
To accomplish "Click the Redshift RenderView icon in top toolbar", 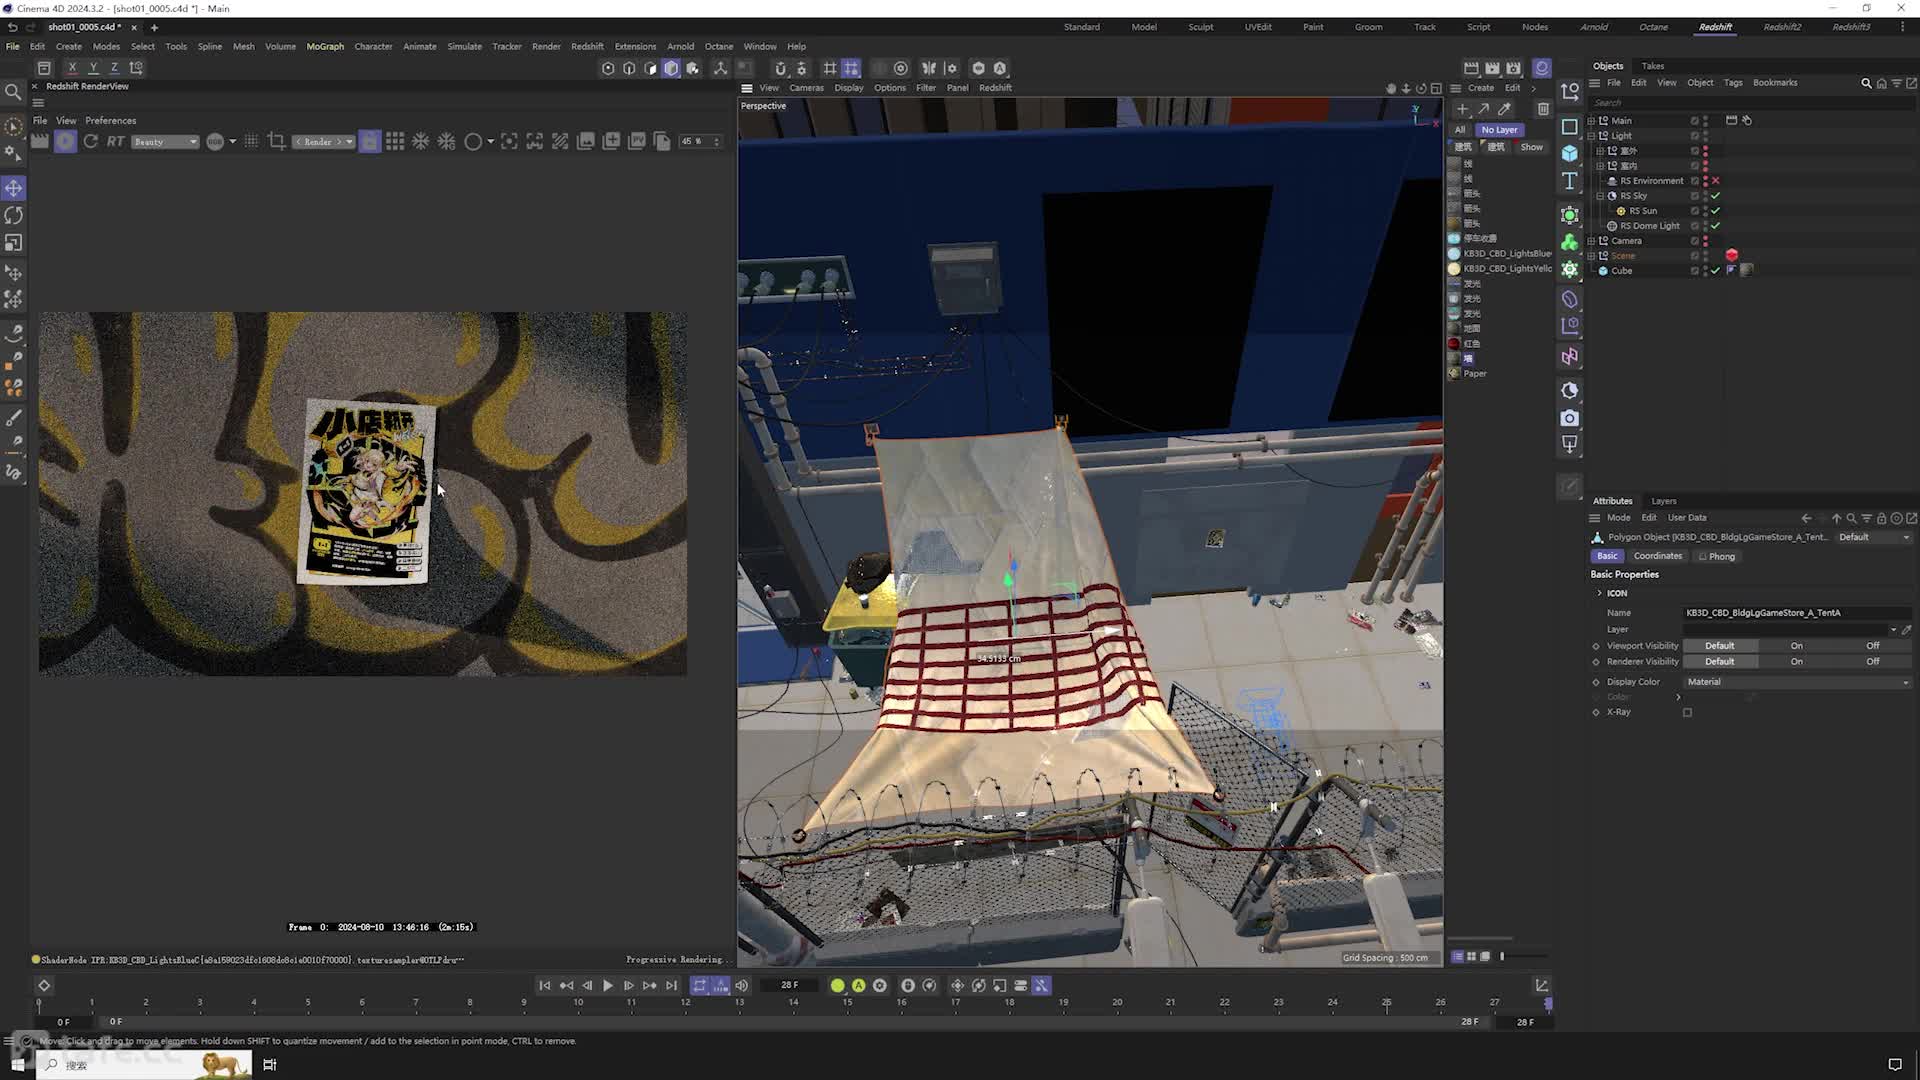I will 1542,68.
